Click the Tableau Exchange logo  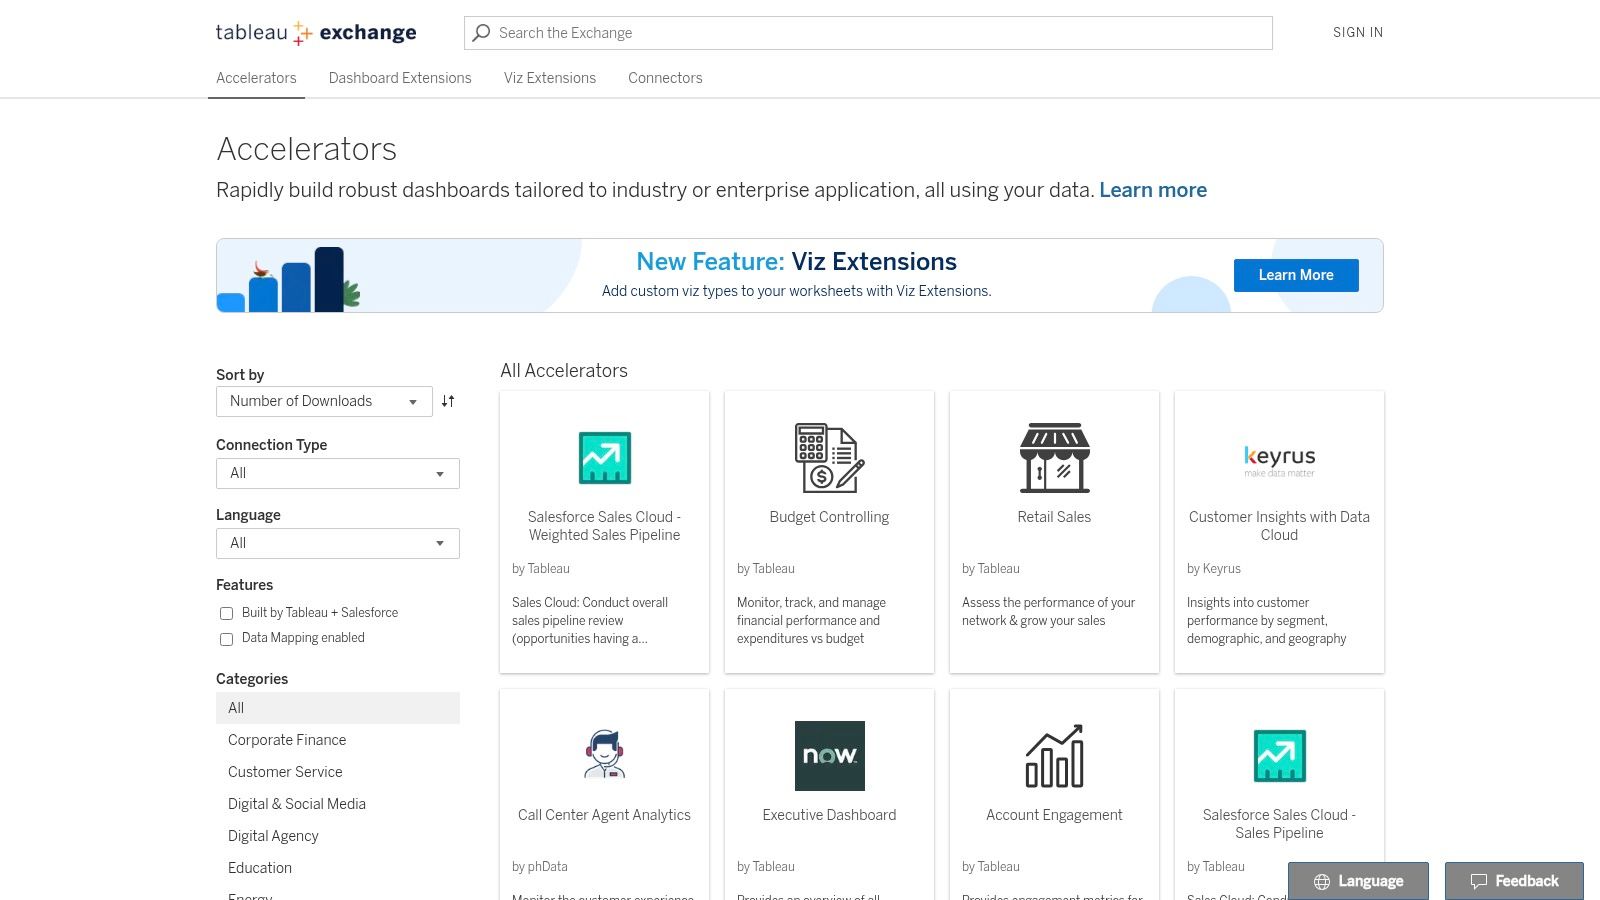coord(316,32)
